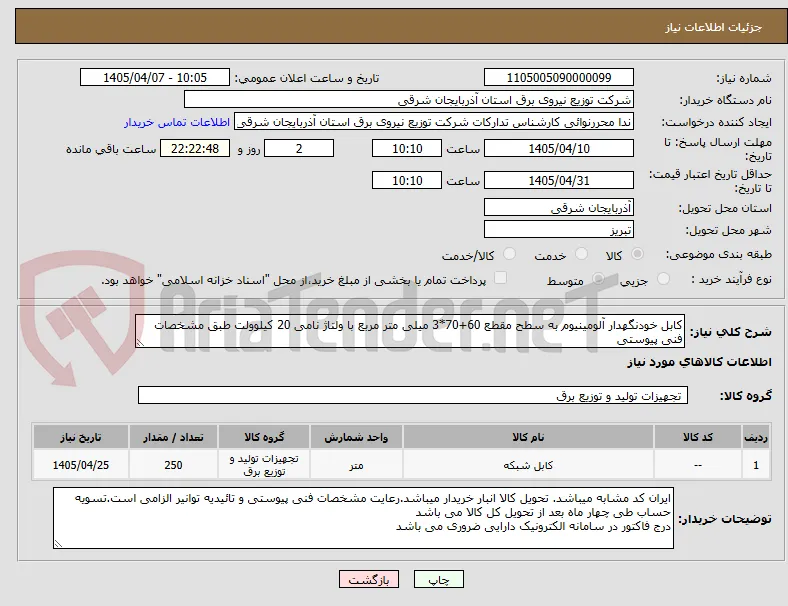788x606 pixels.
Task: Click the کد کالا column header
Action: click(x=698, y=437)
